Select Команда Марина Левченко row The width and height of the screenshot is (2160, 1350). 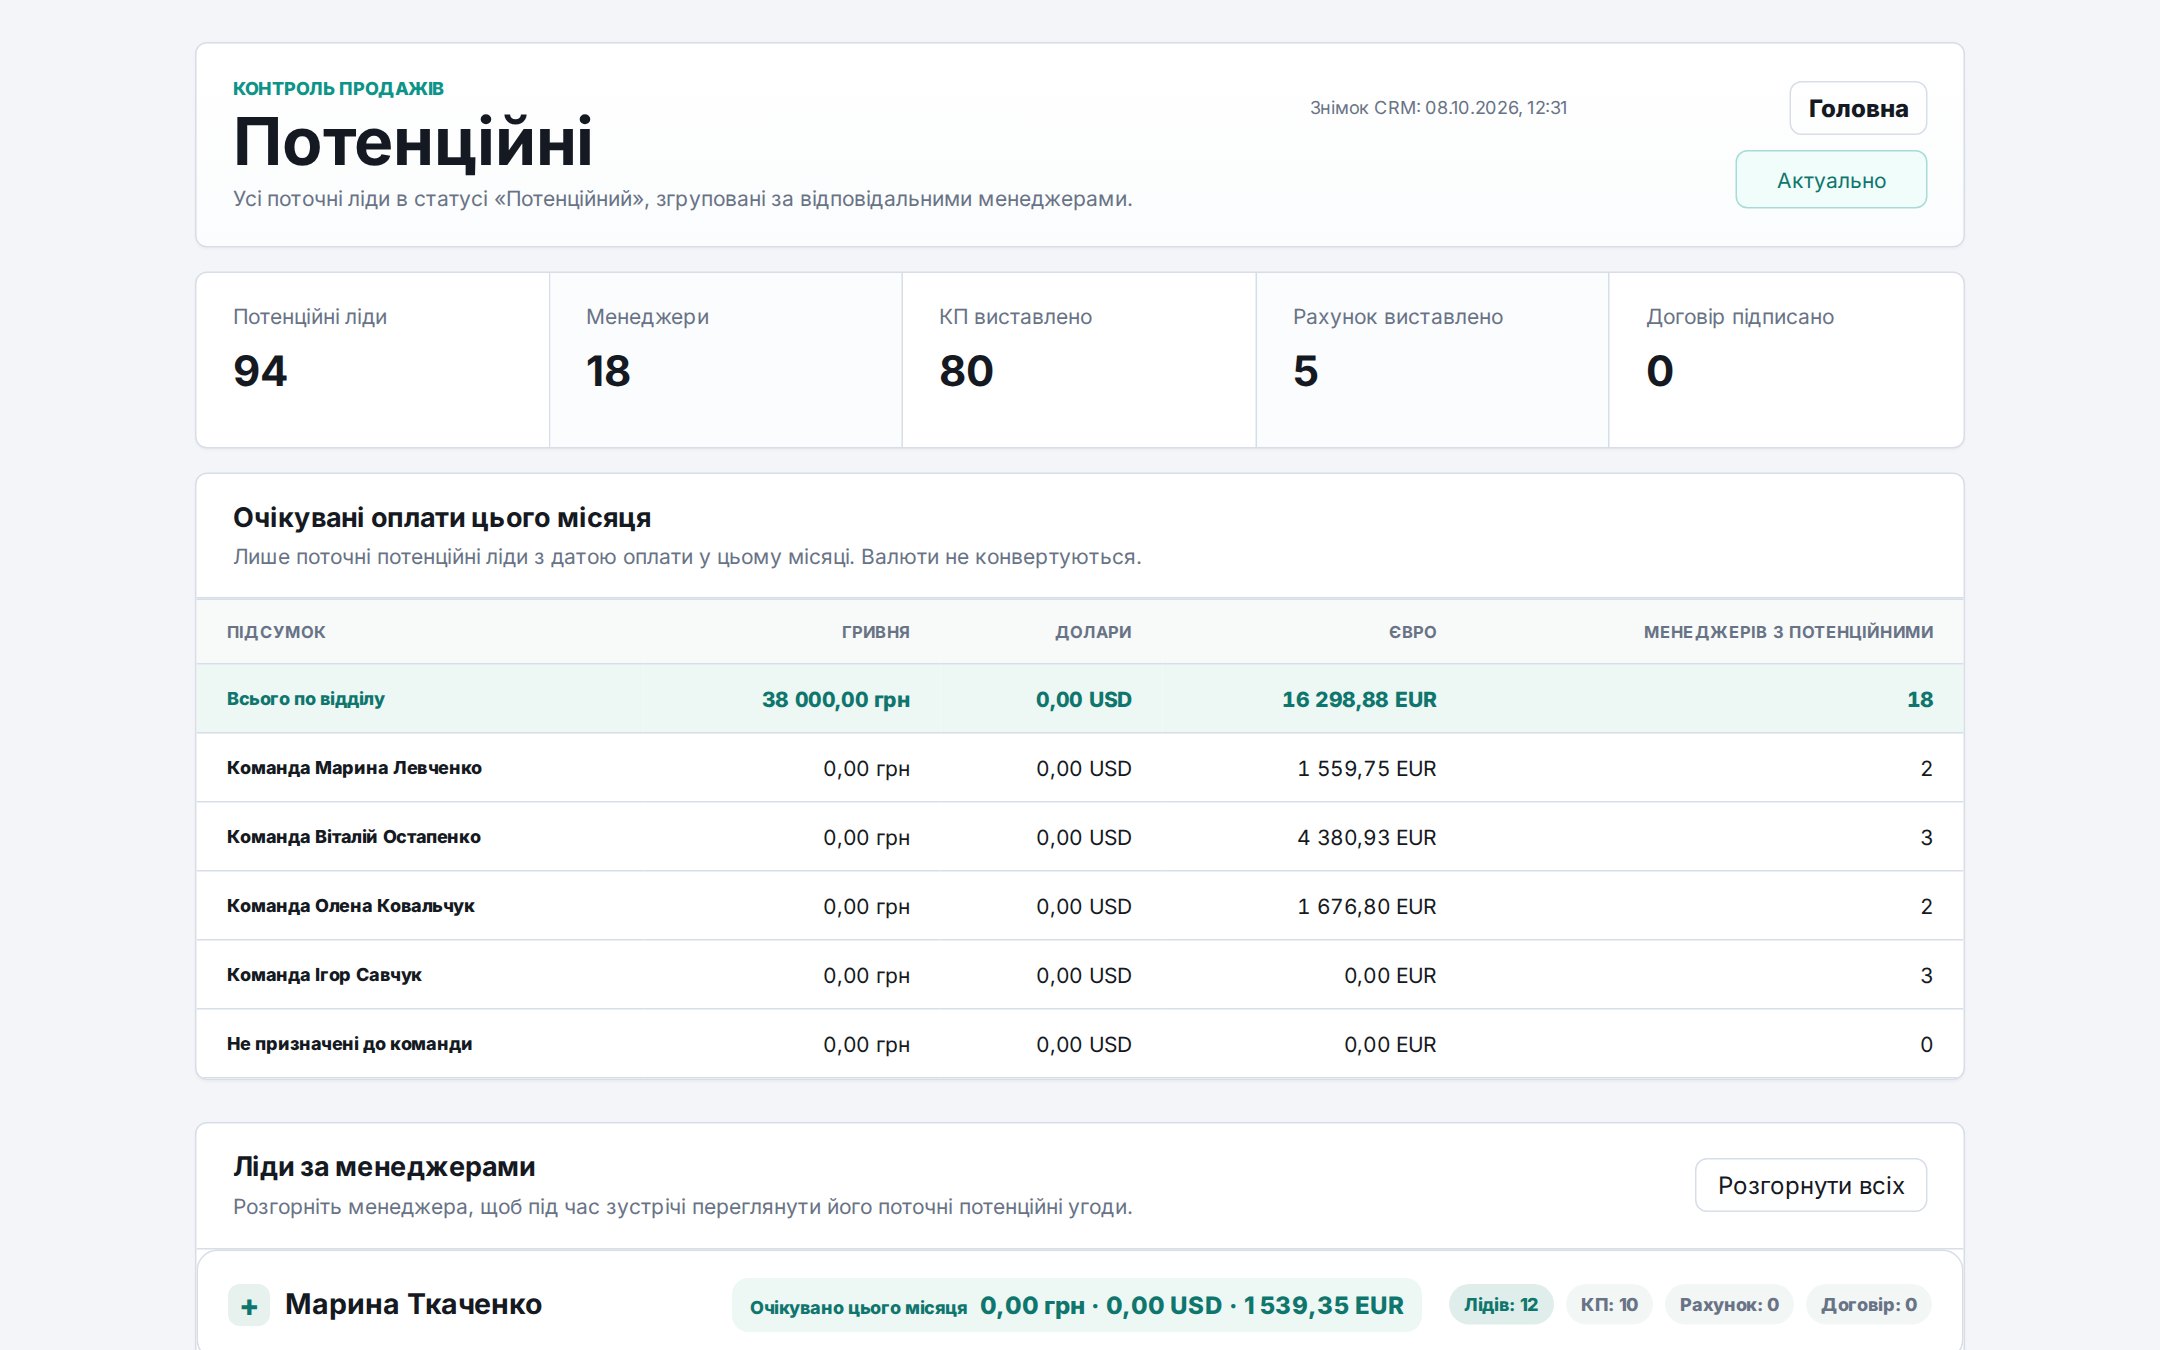pos(1080,768)
